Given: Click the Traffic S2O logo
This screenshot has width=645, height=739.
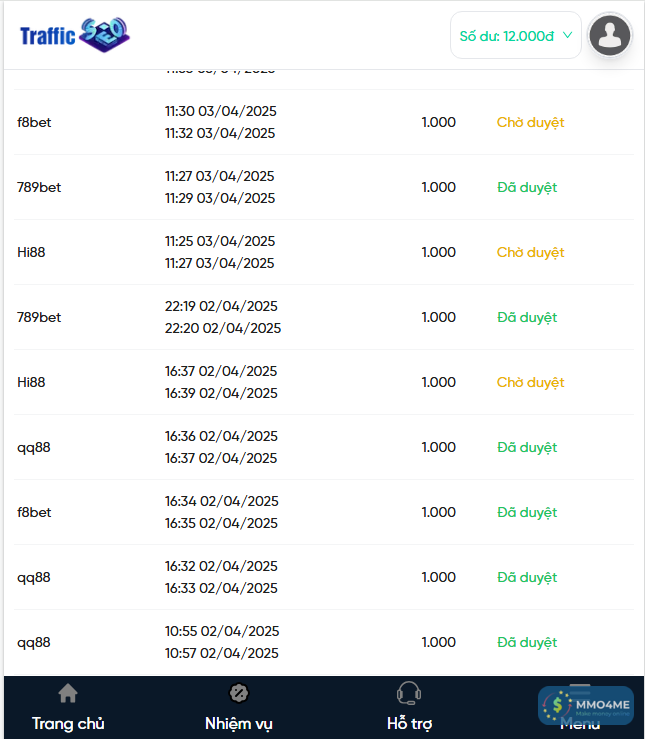Looking at the screenshot, I should (x=75, y=36).
